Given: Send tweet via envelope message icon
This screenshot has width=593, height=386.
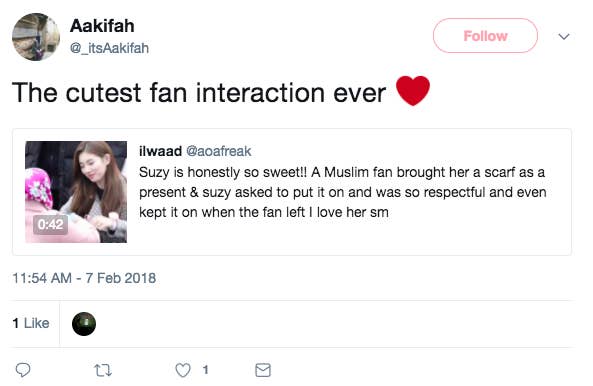Looking at the screenshot, I should click(263, 370).
